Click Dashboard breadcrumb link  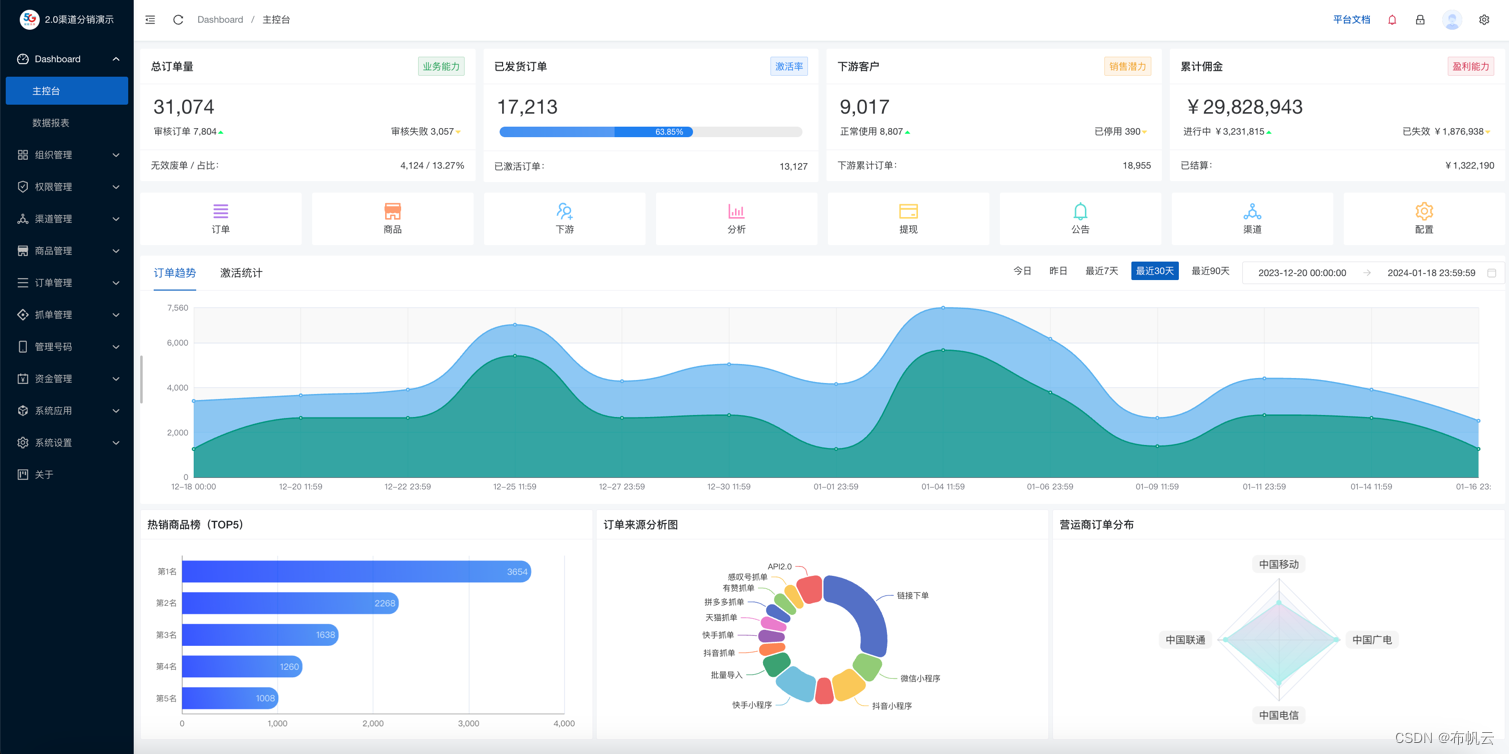(x=220, y=20)
